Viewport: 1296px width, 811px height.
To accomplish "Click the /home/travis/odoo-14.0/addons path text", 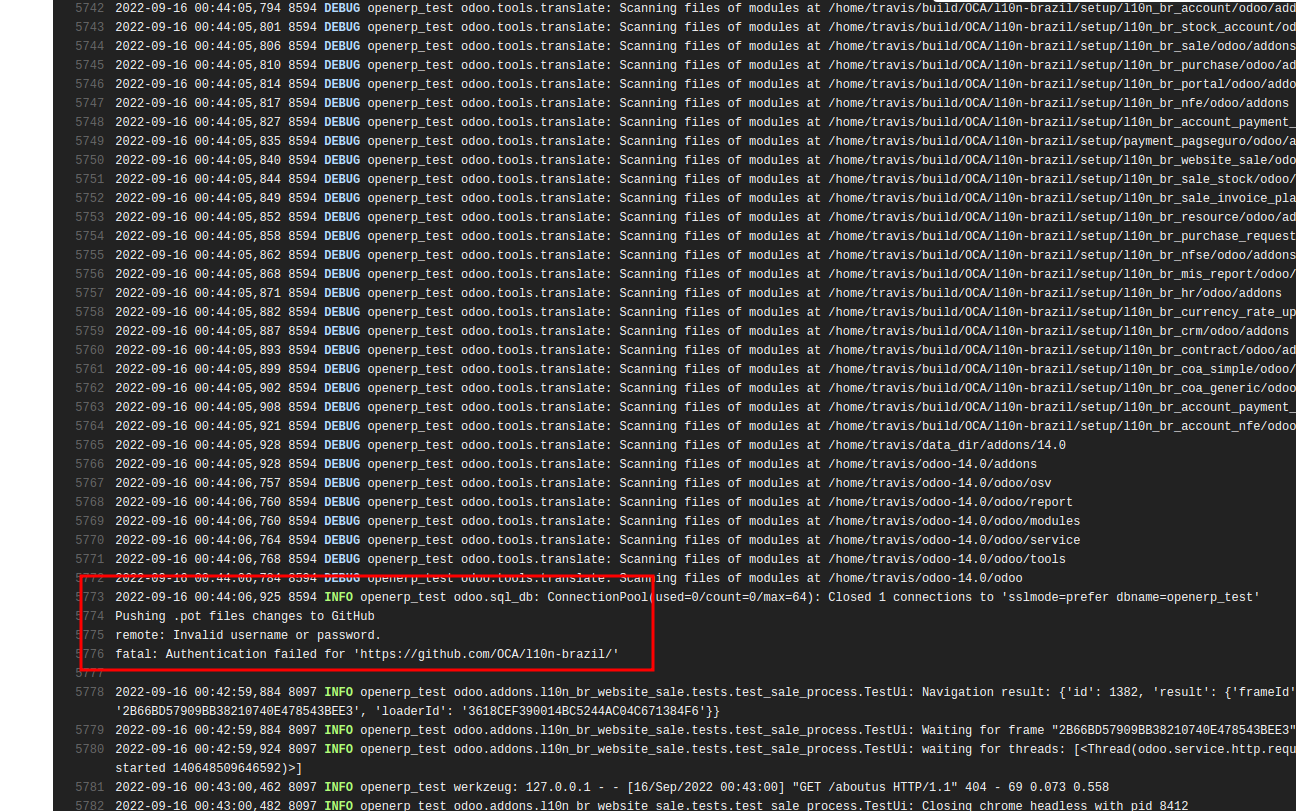I will (932, 464).
